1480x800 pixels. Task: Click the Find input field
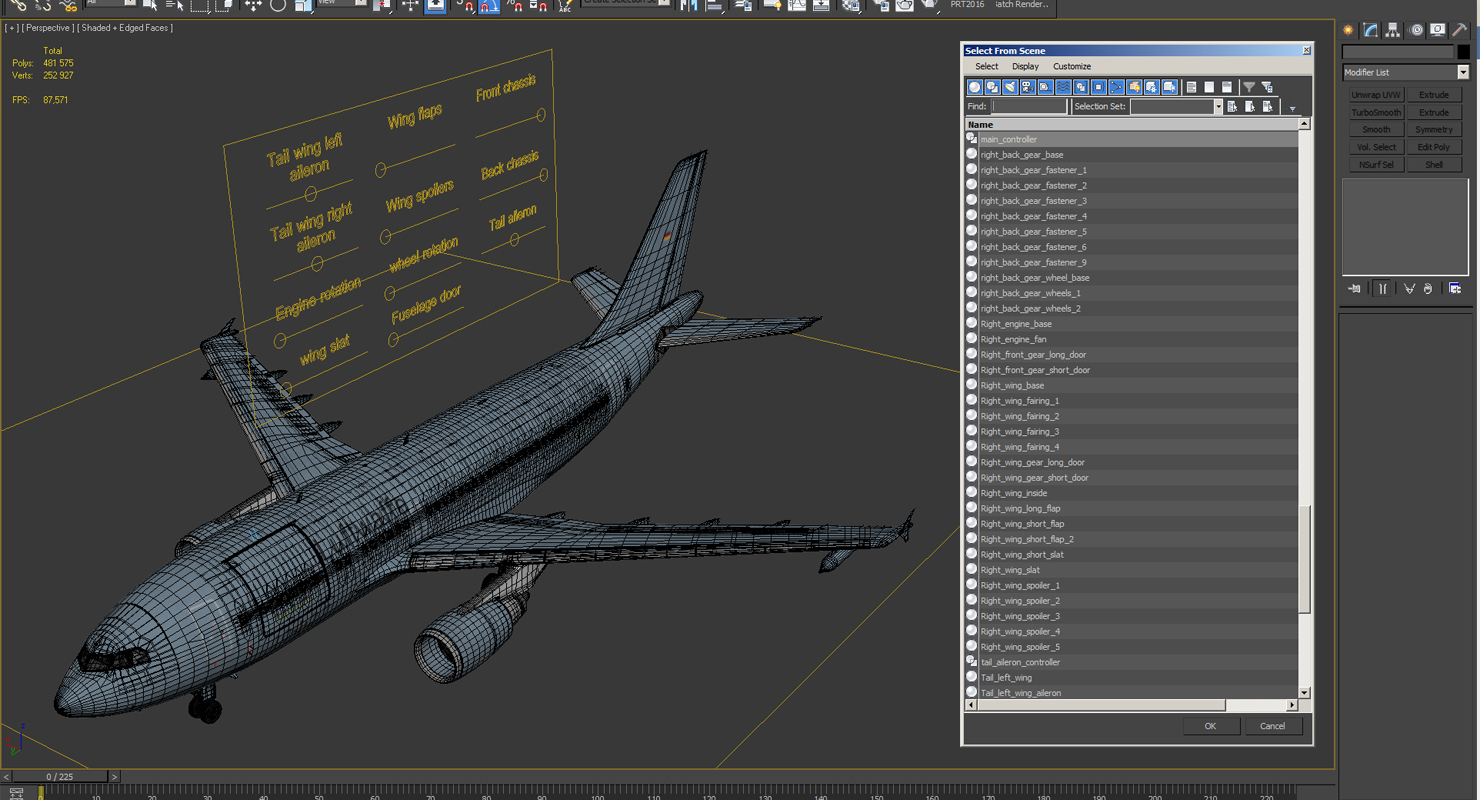(1029, 106)
